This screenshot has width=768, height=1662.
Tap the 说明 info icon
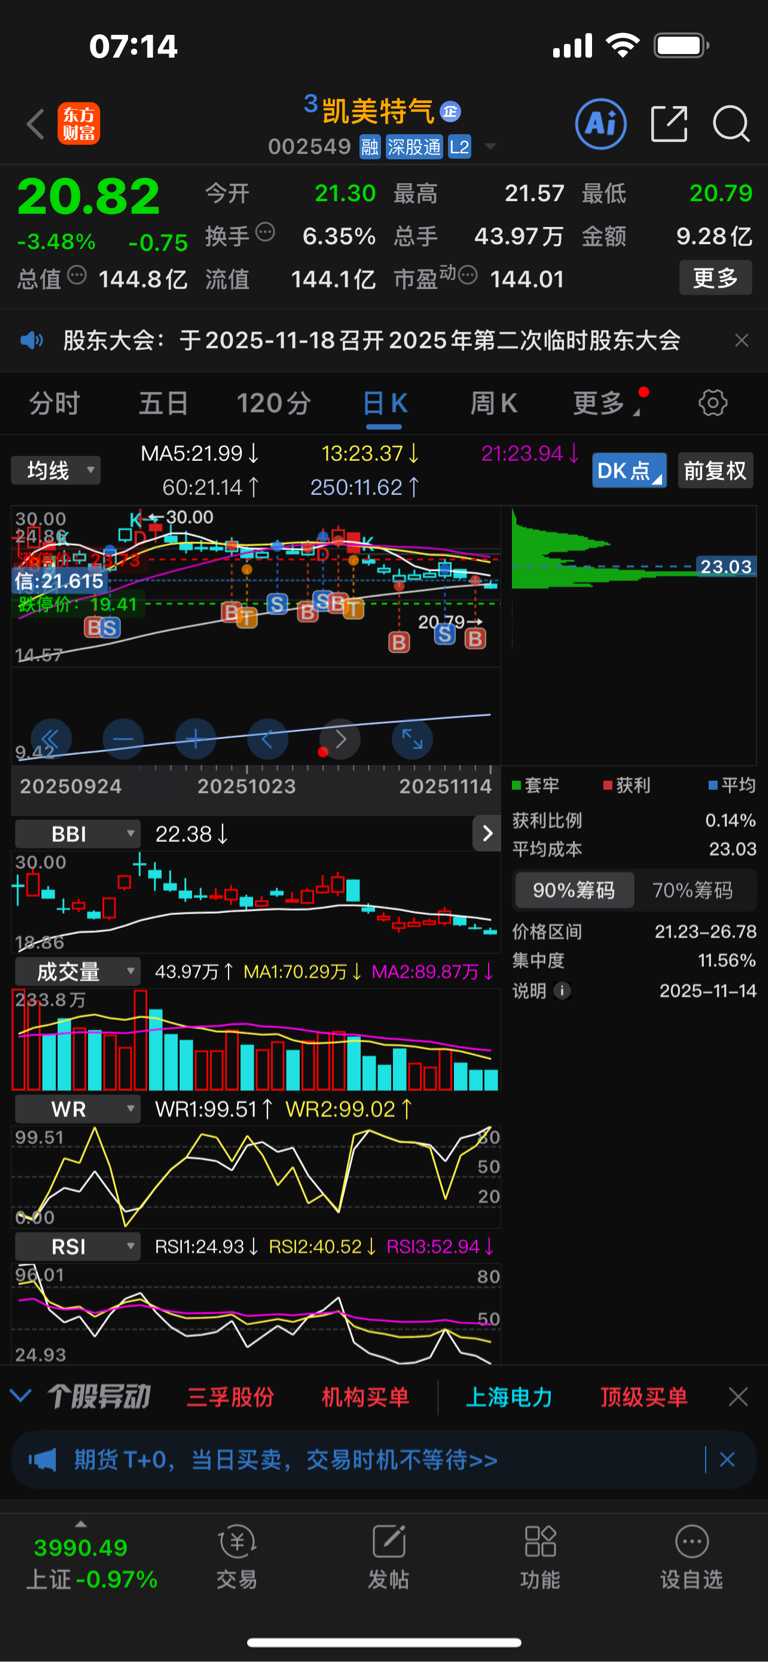(x=562, y=991)
